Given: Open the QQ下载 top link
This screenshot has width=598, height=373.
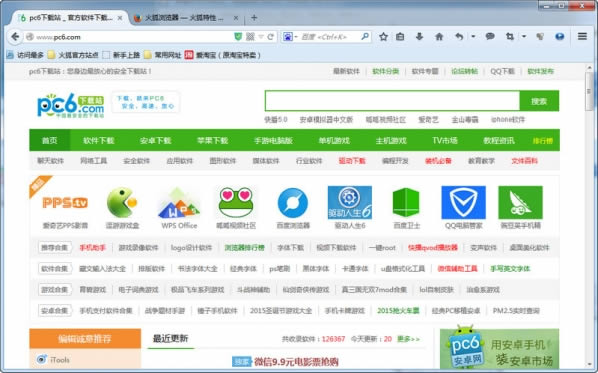Looking at the screenshot, I should pos(502,71).
